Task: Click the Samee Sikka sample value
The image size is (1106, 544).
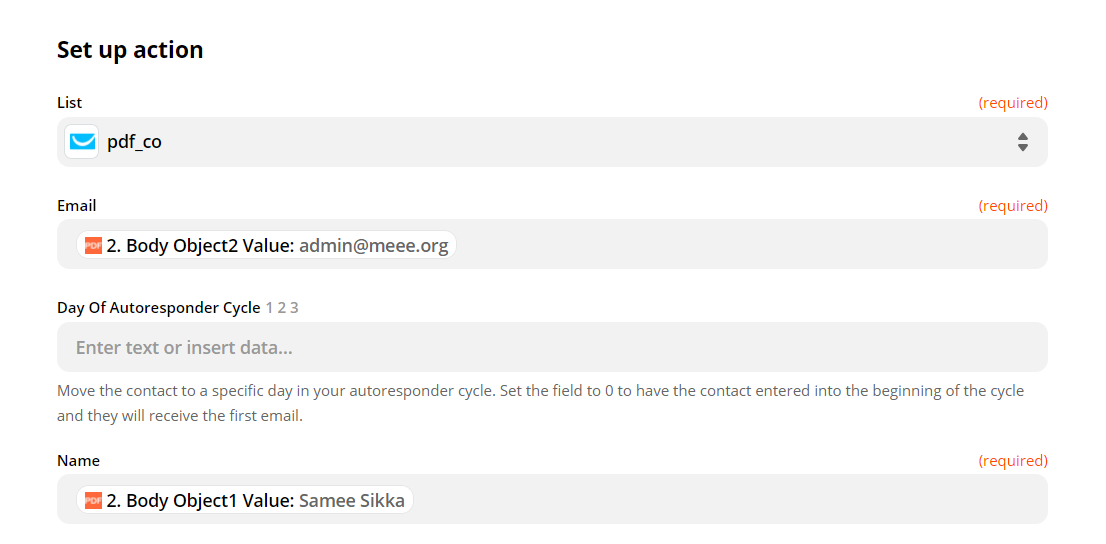Action: tap(352, 501)
